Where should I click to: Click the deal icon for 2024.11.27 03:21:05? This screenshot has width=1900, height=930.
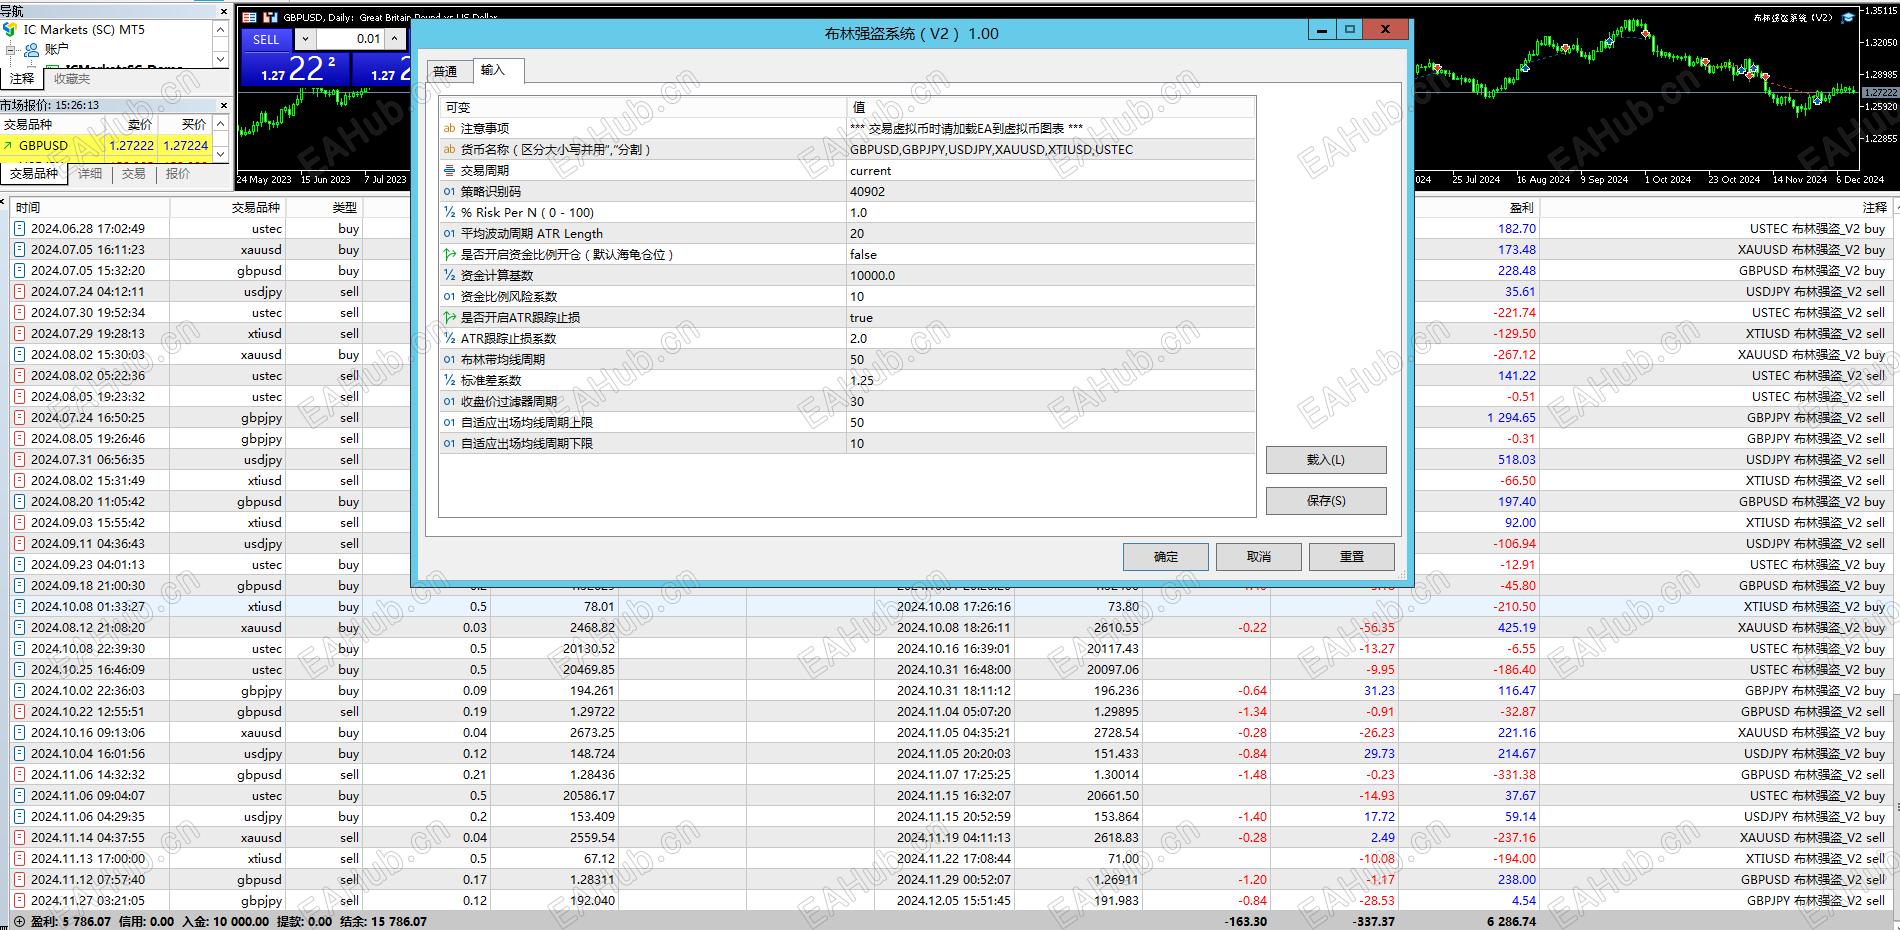[19, 901]
